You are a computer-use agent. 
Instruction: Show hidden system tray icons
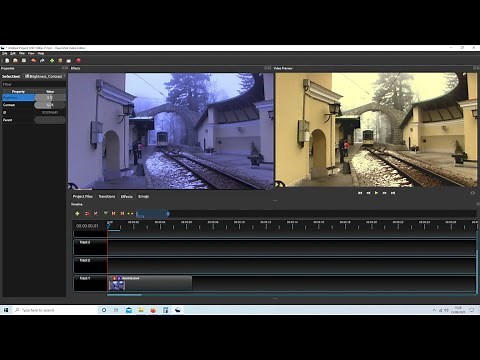coord(434,310)
